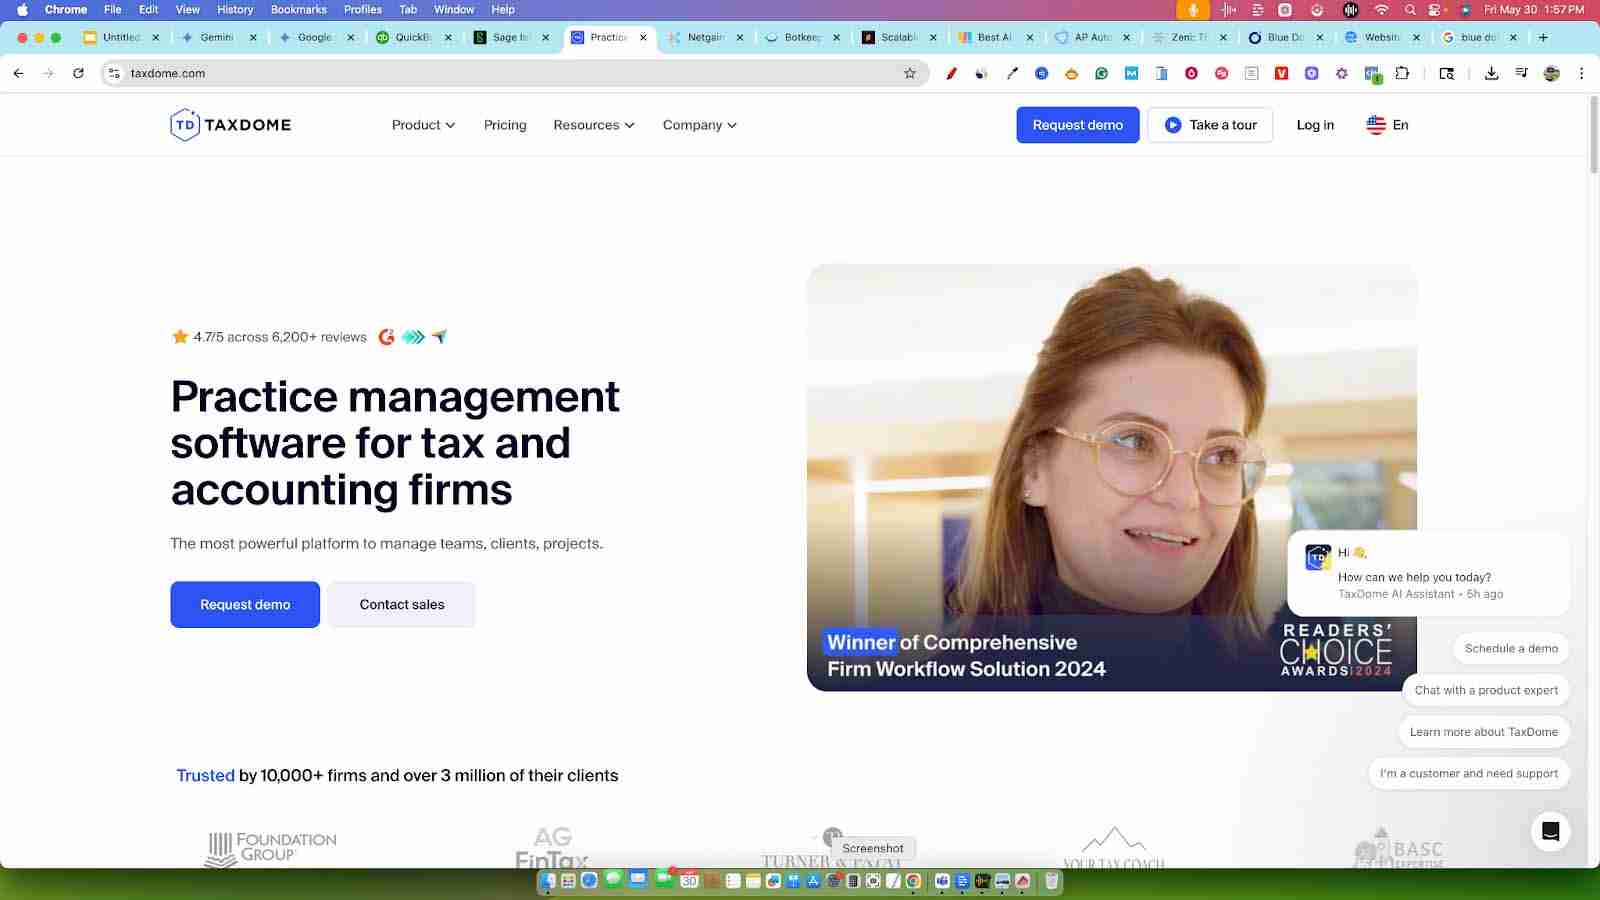1600x900 pixels.
Task: Click the Contact sales button
Action: [402, 605]
